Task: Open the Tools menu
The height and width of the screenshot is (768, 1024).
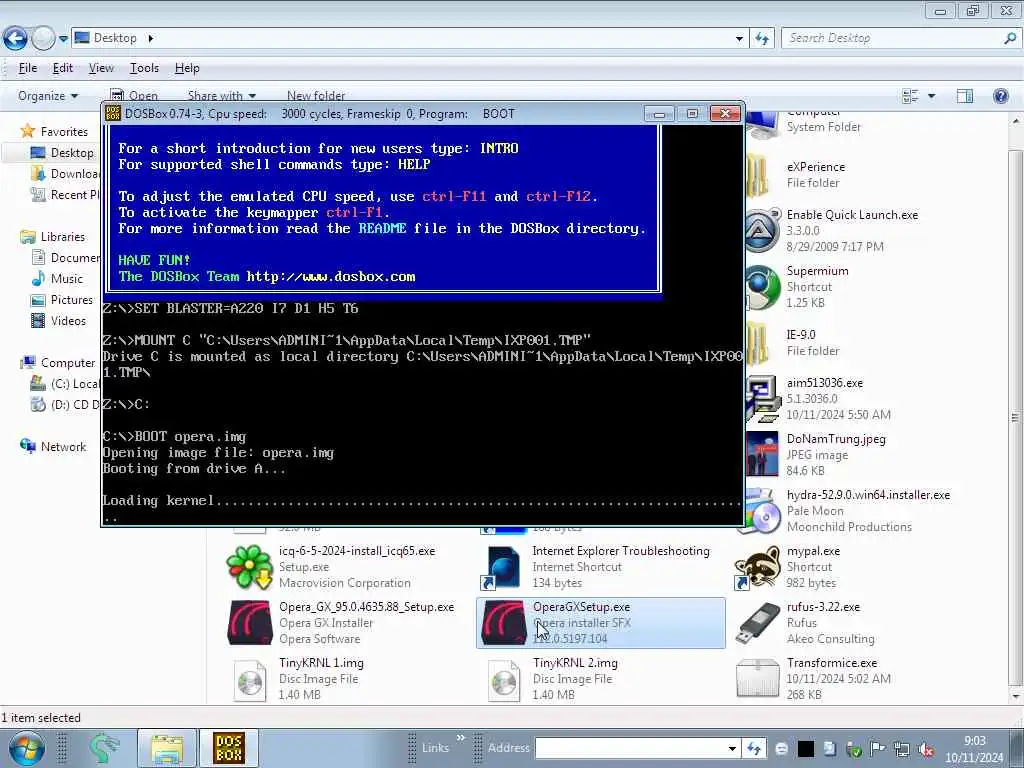Action: [144, 68]
